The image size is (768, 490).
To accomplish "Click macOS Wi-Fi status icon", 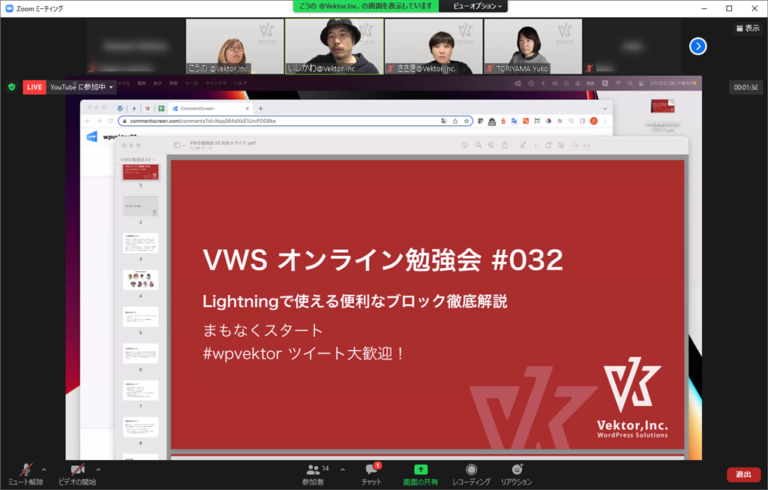I will [618, 83].
